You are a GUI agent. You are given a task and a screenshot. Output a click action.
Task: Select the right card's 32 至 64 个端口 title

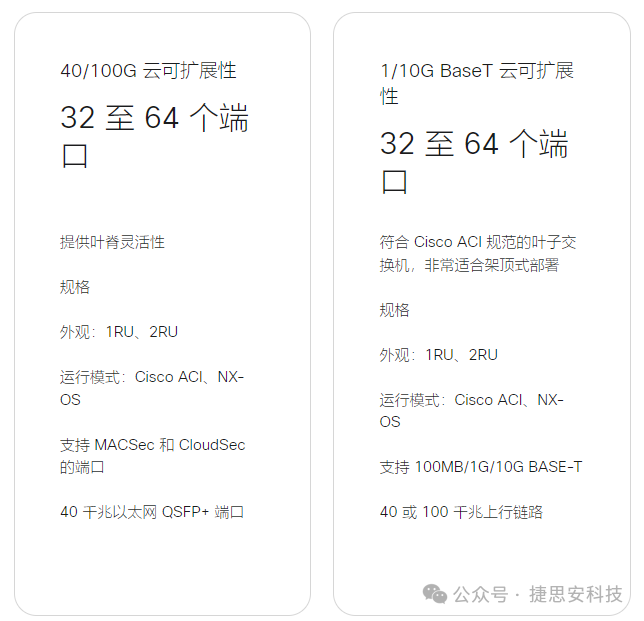point(474,162)
